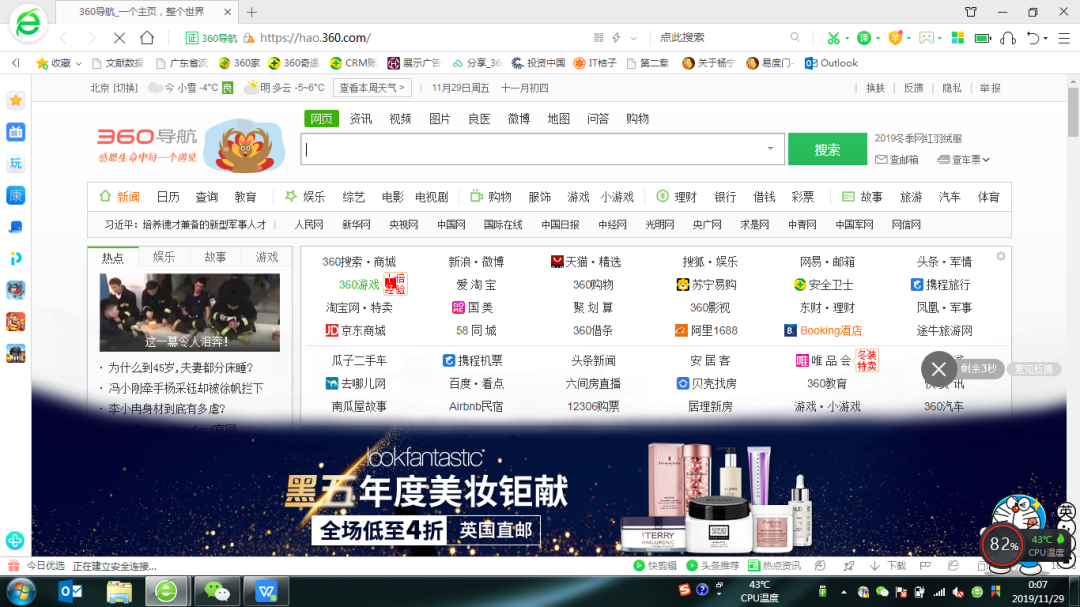Collapse the sidebar arrow
Image resolution: width=1080 pixels, height=607 pixels.
click(15, 63)
